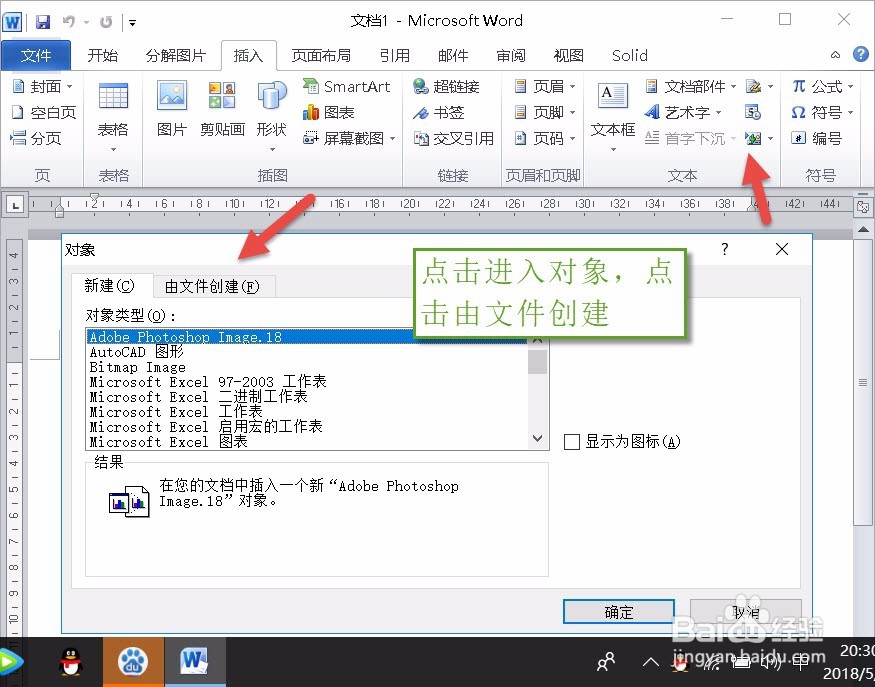Select 'Microsoft Excel 启用宏的工作表' entry

[x=307, y=427]
